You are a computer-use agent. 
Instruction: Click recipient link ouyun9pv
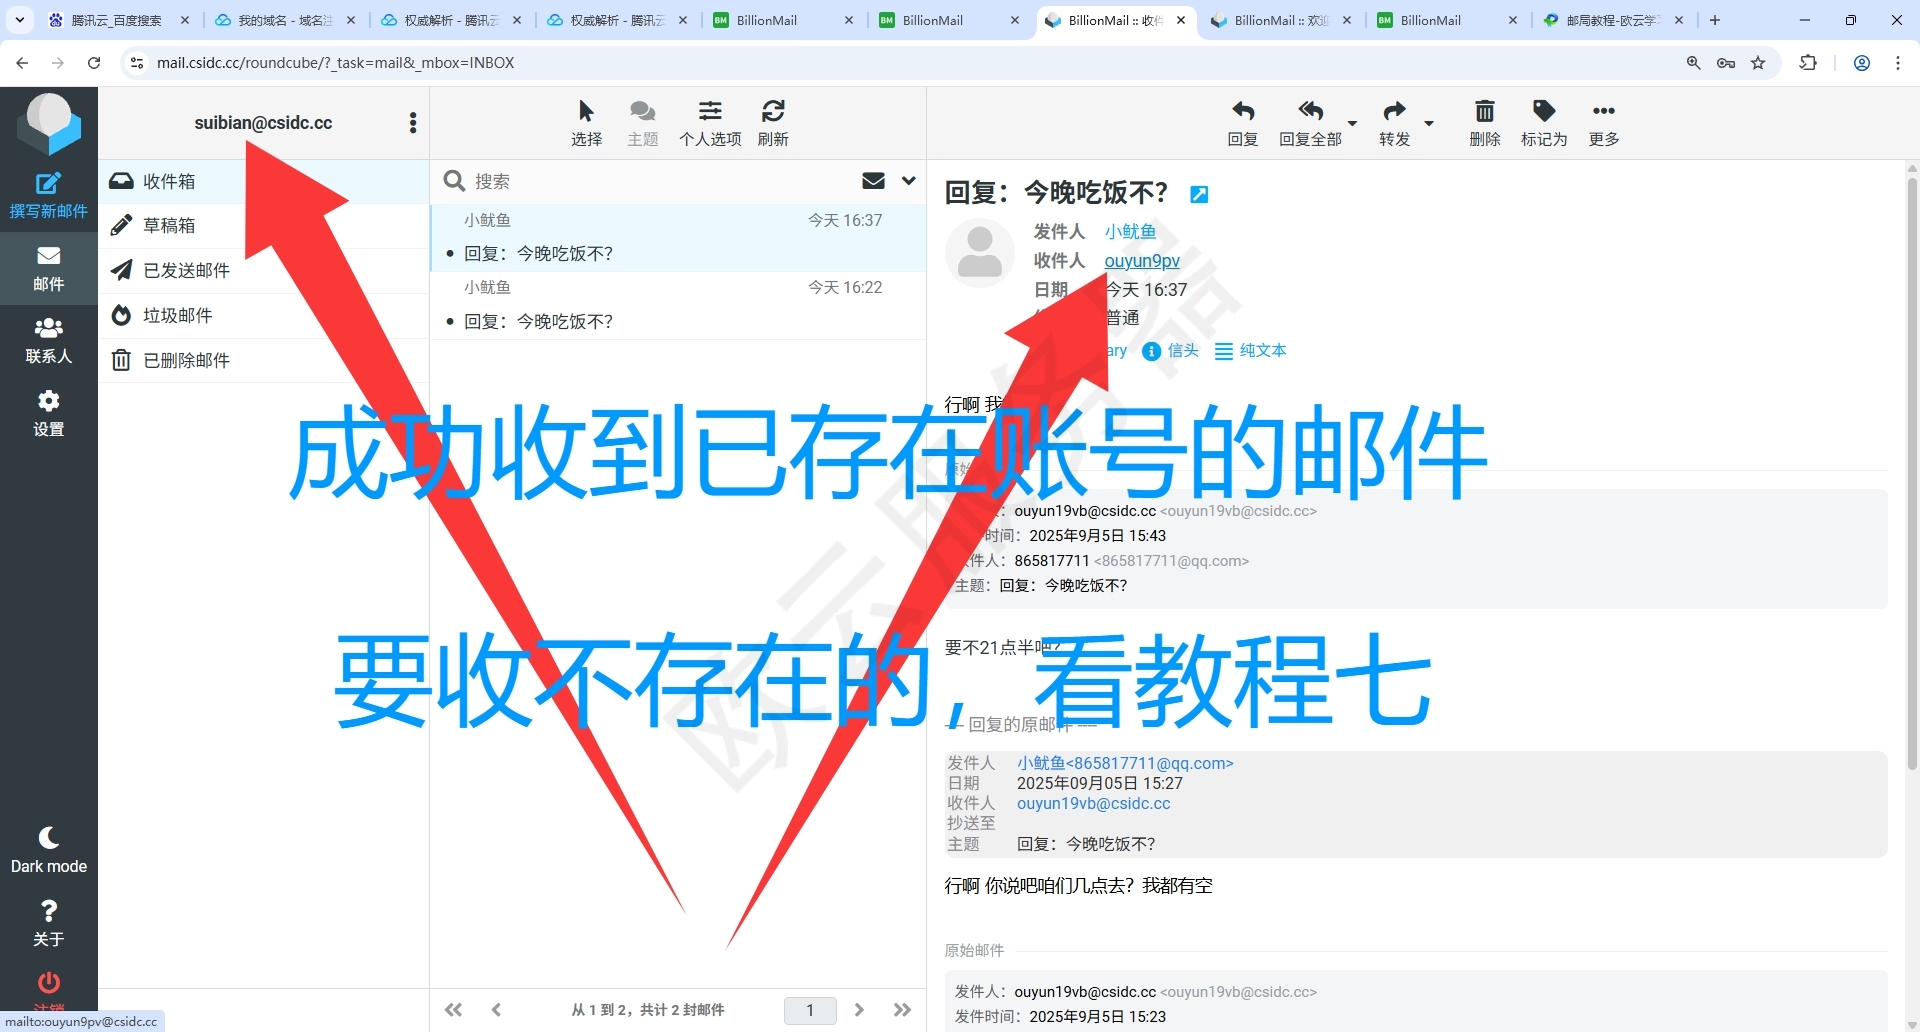[x=1142, y=260]
